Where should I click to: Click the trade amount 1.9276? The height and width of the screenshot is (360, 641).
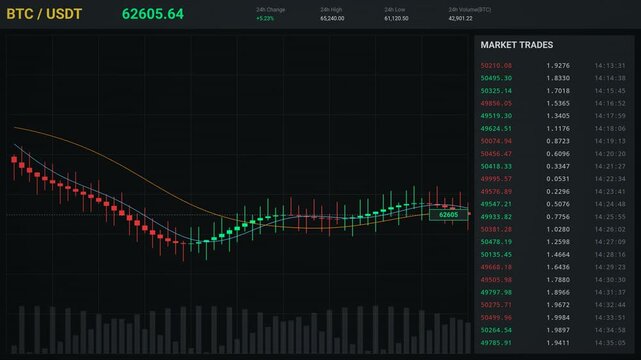(x=558, y=65)
